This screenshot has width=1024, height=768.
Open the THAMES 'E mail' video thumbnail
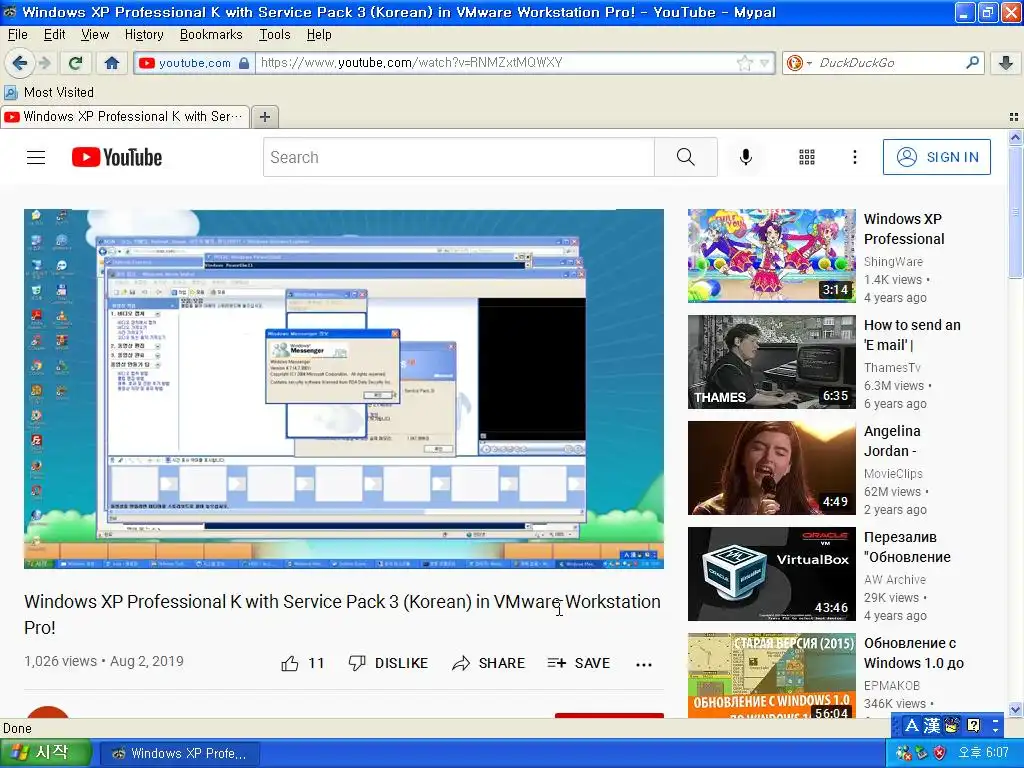(x=771, y=362)
